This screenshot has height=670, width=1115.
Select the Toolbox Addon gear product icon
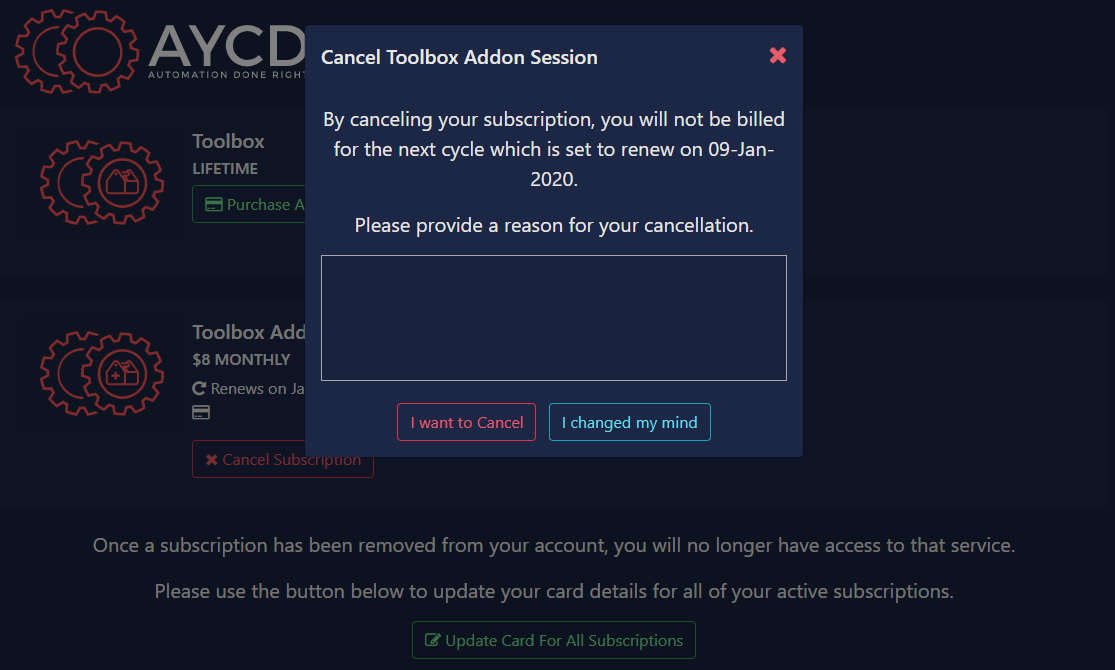point(101,372)
